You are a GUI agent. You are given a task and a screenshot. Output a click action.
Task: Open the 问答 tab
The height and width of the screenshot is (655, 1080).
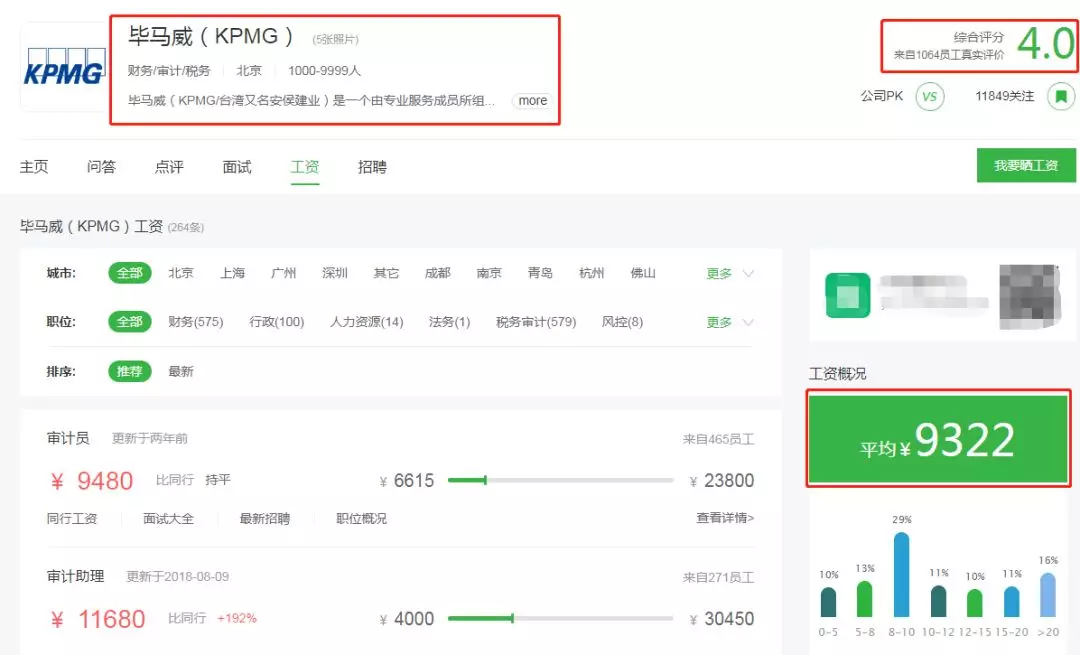click(x=100, y=167)
